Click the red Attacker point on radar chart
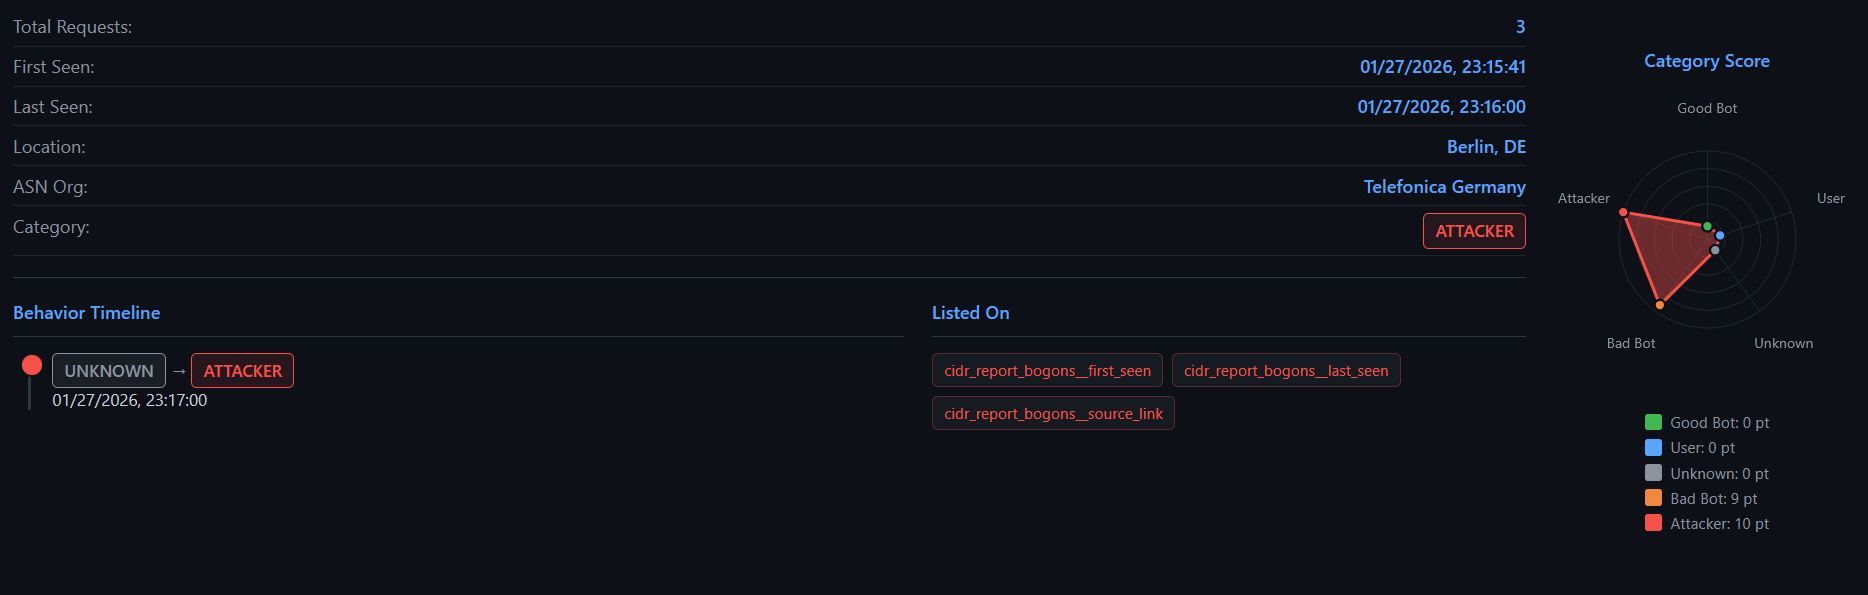 tap(1623, 212)
